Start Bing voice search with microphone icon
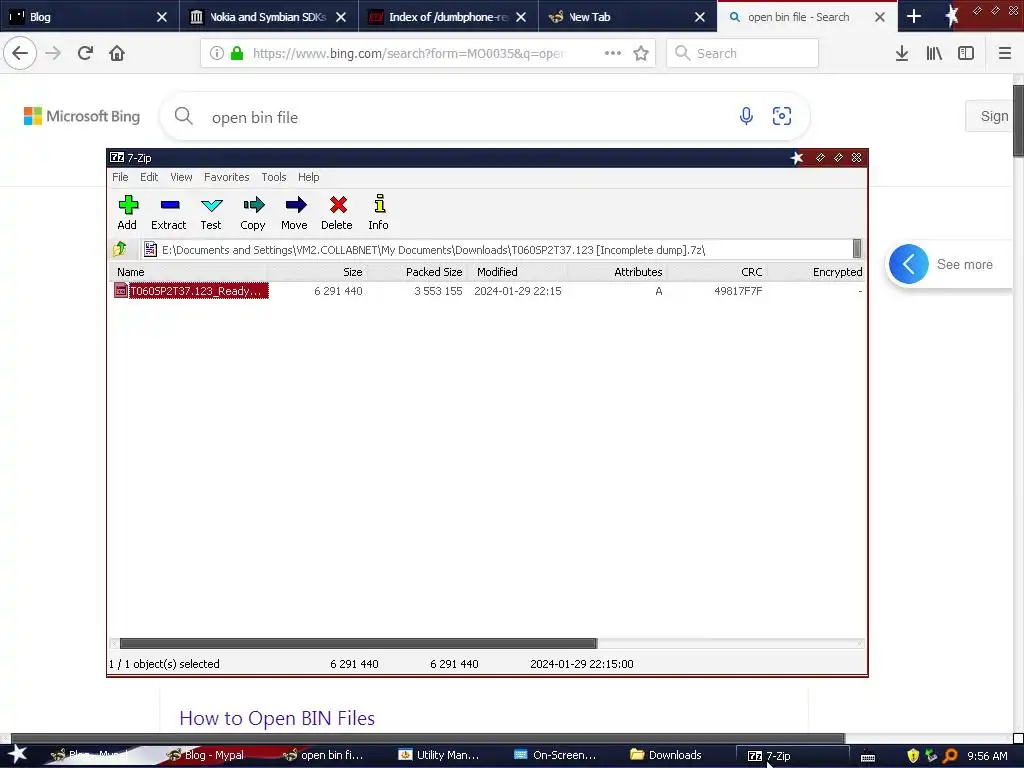The width and height of the screenshot is (1024, 768). (x=746, y=116)
